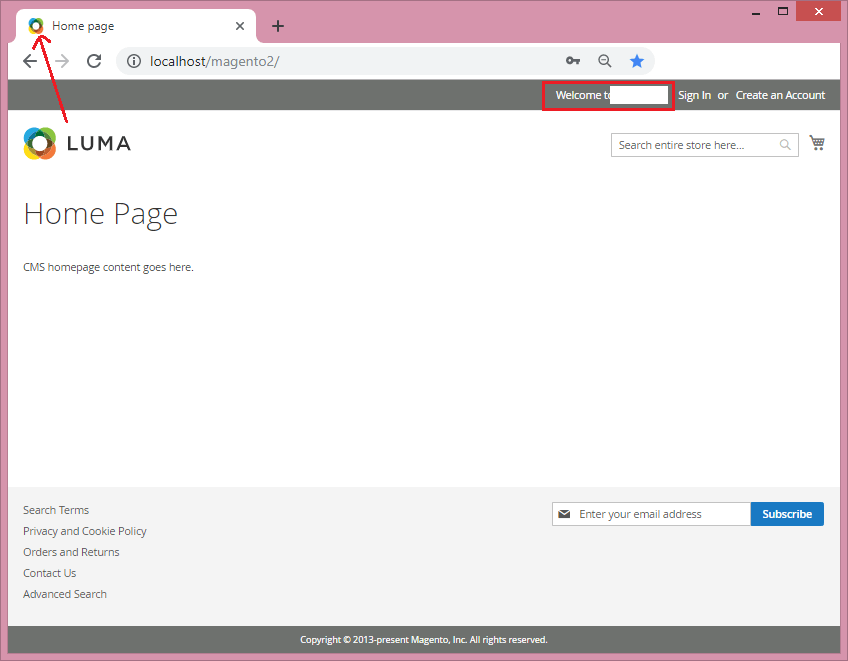The image size is (848, 661).
Task: Click the browser back arrow
Action: click(30, 61)
